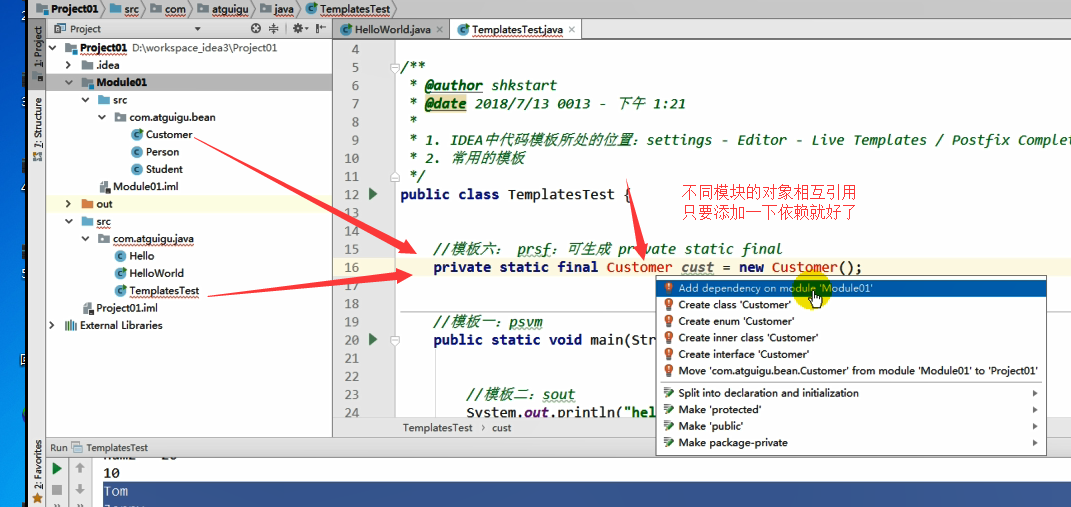Image resolution: width=1071 pixels, height=507 pixels.
Task: Close the TemplatesTest.java tab
Action: (571, 30)
